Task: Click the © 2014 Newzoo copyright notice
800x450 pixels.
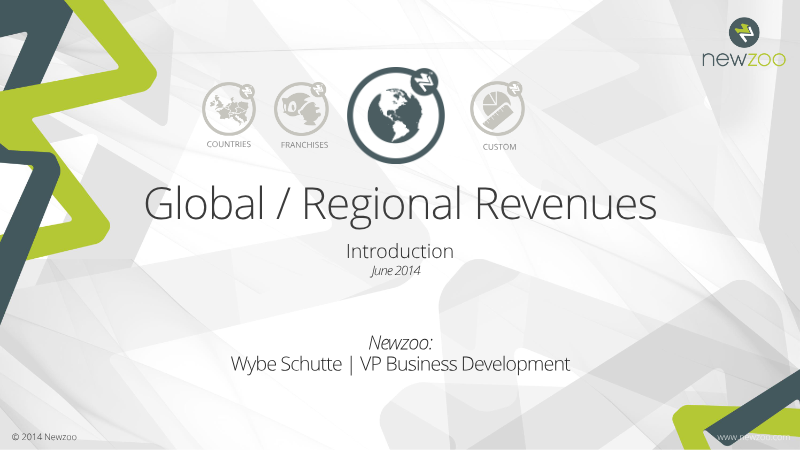Action: 44,437
